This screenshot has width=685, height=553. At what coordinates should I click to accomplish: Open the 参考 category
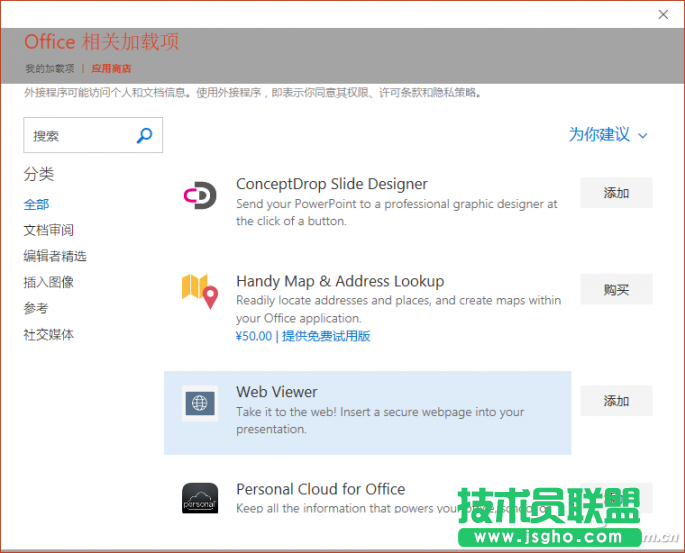tap(36, 308)
